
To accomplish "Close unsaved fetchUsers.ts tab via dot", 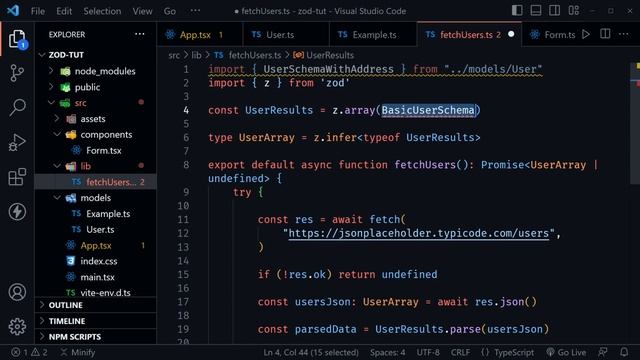I will click(x=511, y=34).
